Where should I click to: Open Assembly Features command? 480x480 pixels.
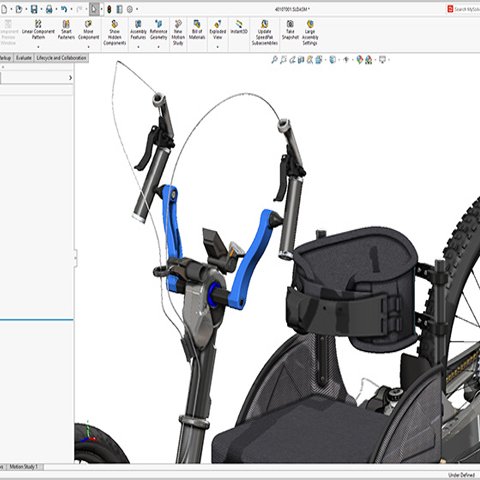click(138, 30)
